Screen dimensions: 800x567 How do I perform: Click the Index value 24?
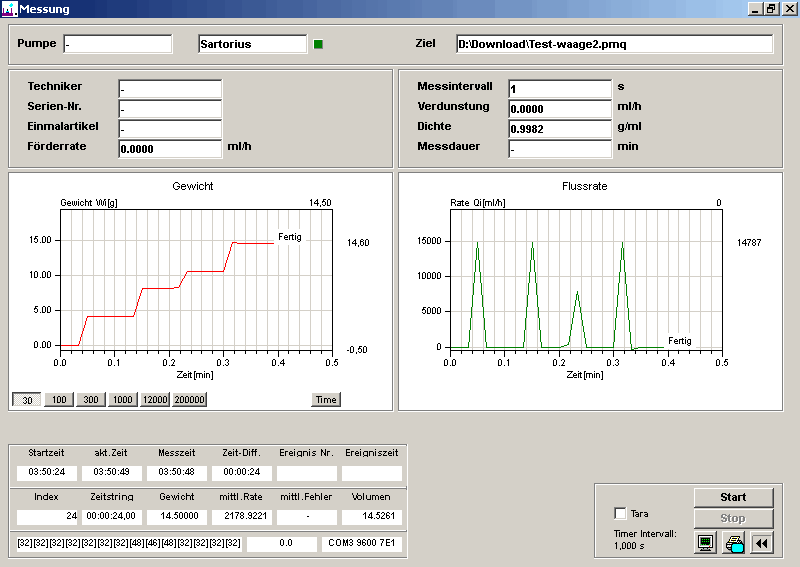[46, 516]
